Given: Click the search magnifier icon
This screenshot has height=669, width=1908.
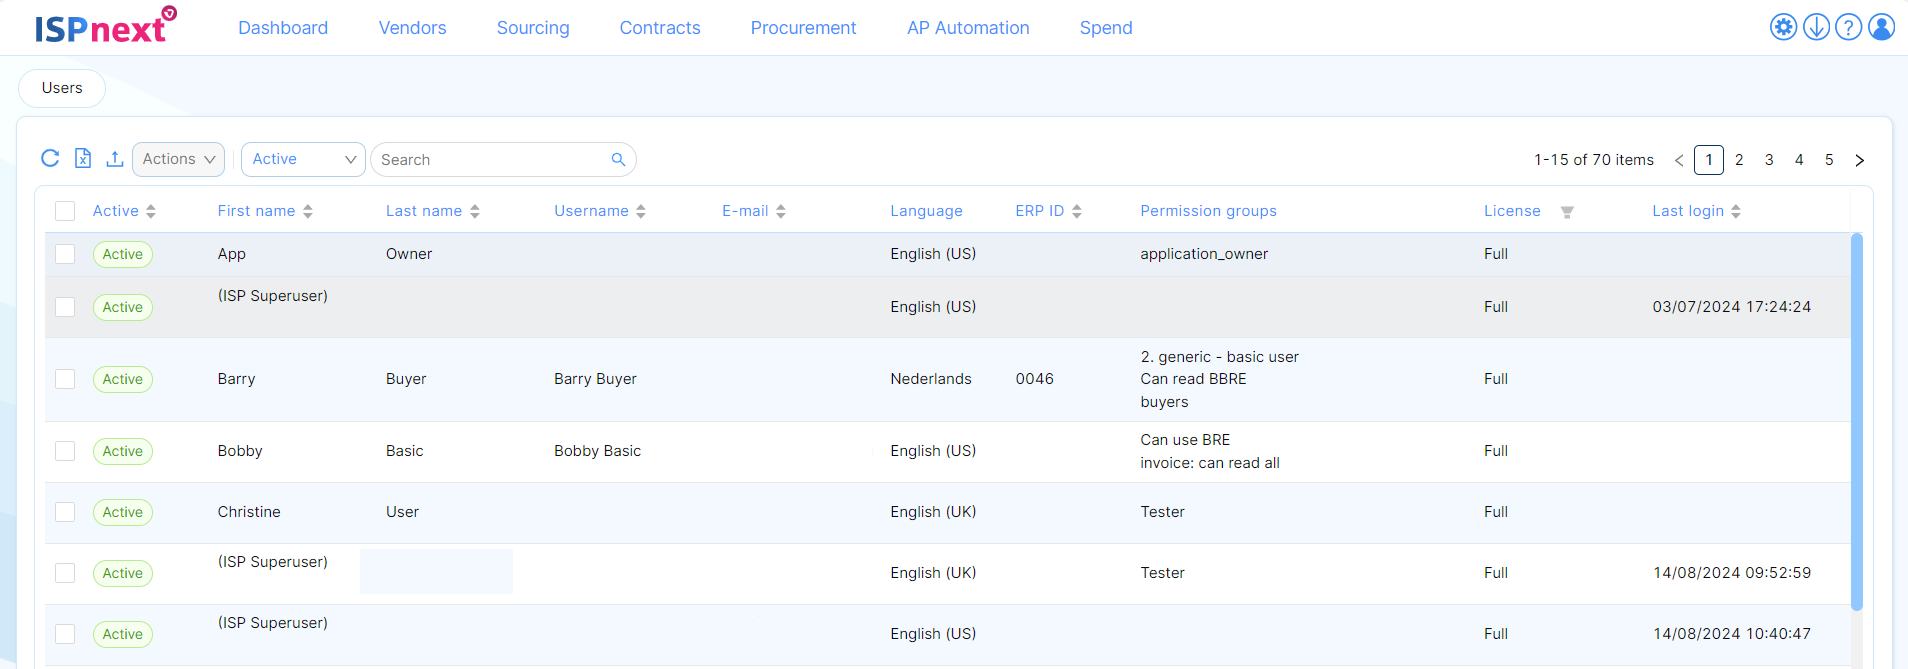Looking at the screenshot, I should point(618,160).
